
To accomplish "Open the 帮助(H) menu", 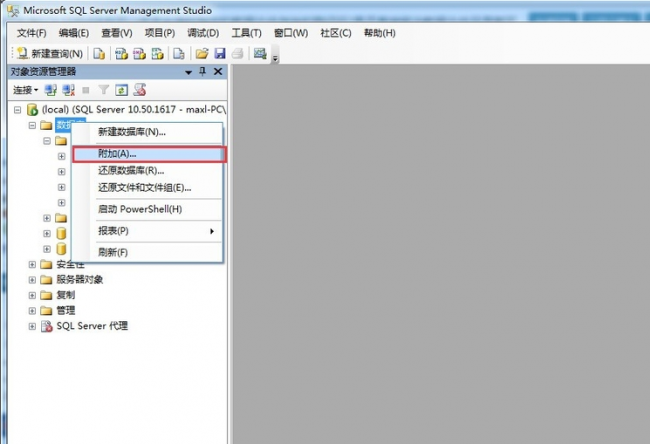I will [379, 33].
